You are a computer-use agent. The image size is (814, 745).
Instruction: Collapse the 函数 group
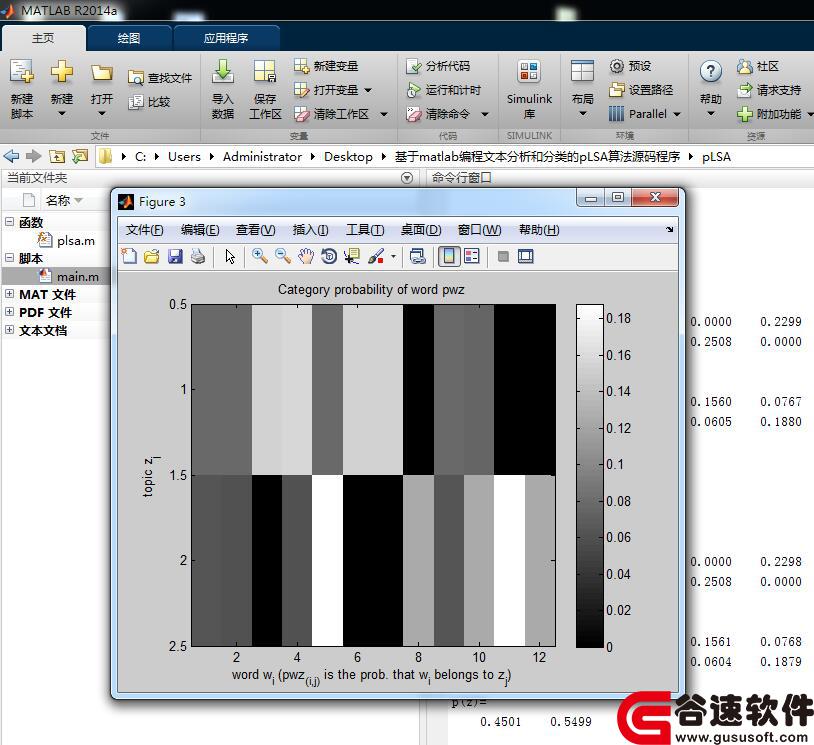(9, 222)
